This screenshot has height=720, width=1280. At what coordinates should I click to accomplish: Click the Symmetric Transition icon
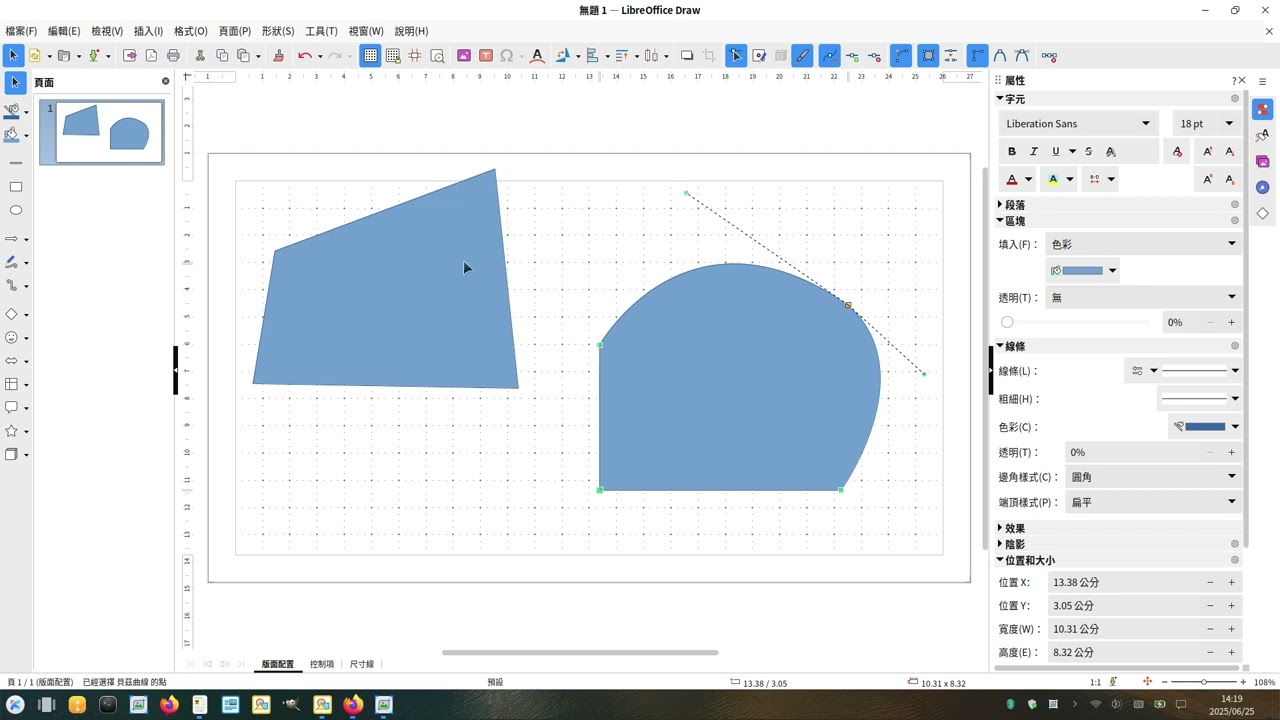[x=1022, y=56]
